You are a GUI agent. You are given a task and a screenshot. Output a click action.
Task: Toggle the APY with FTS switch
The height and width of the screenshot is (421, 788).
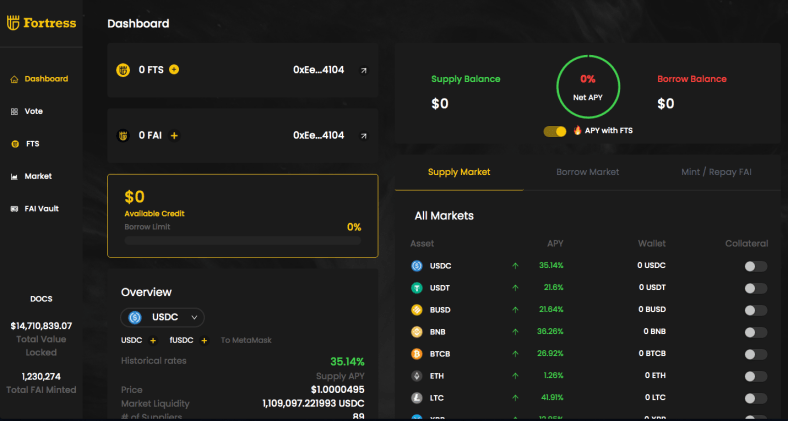tap(555, 131)
